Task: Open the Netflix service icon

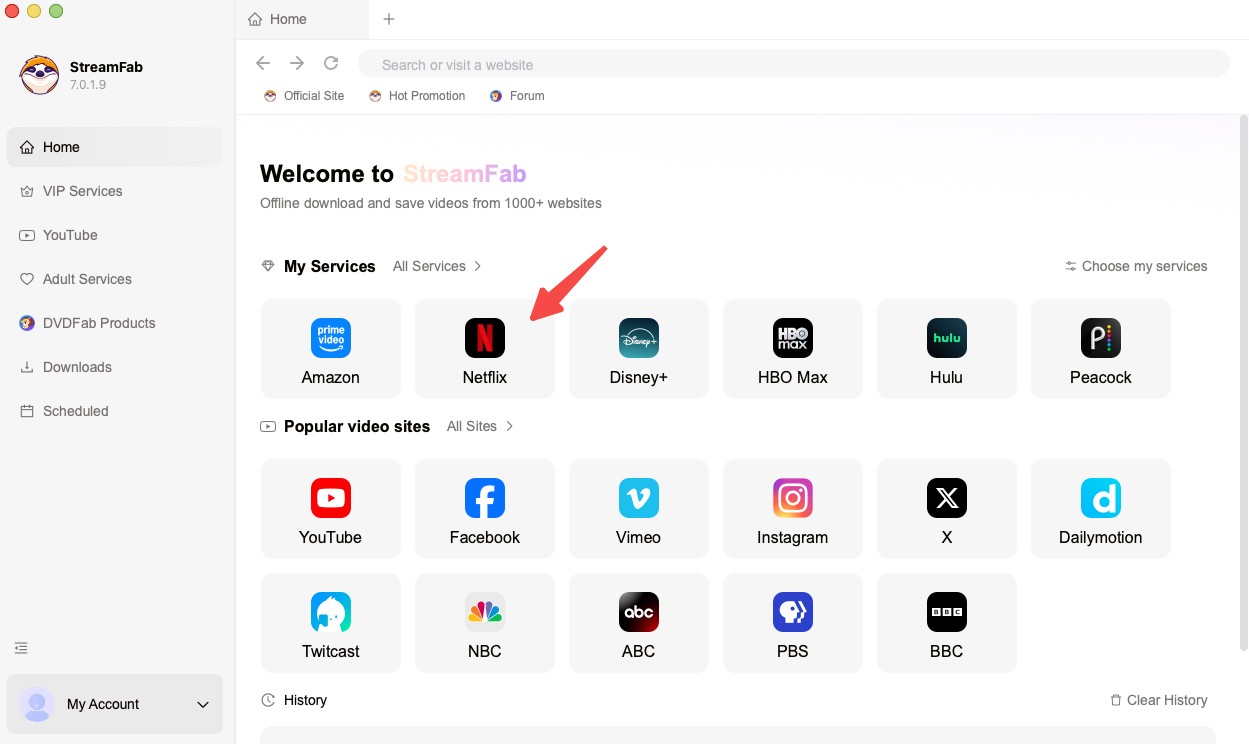Action: click(x=484, y=348)
